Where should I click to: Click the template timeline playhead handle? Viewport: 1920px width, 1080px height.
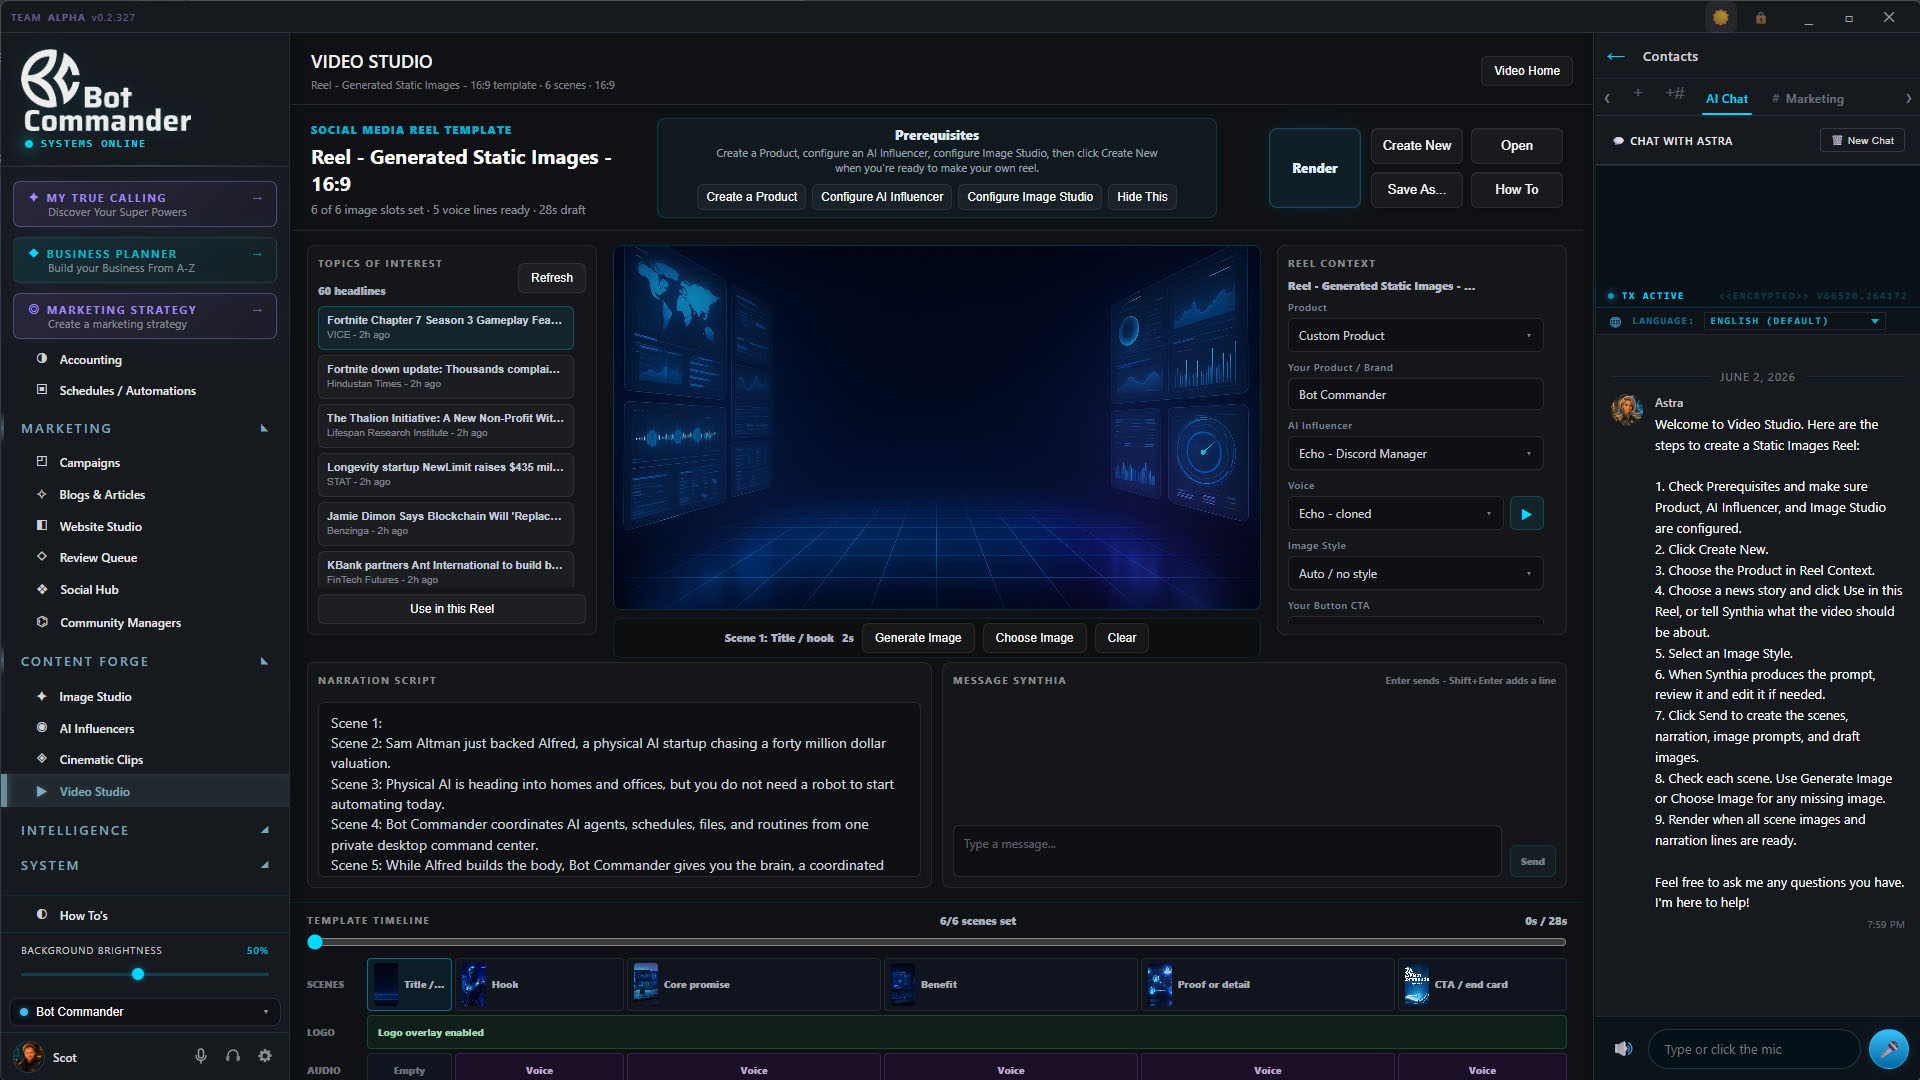pyautogui.click(x=315, y=942)
